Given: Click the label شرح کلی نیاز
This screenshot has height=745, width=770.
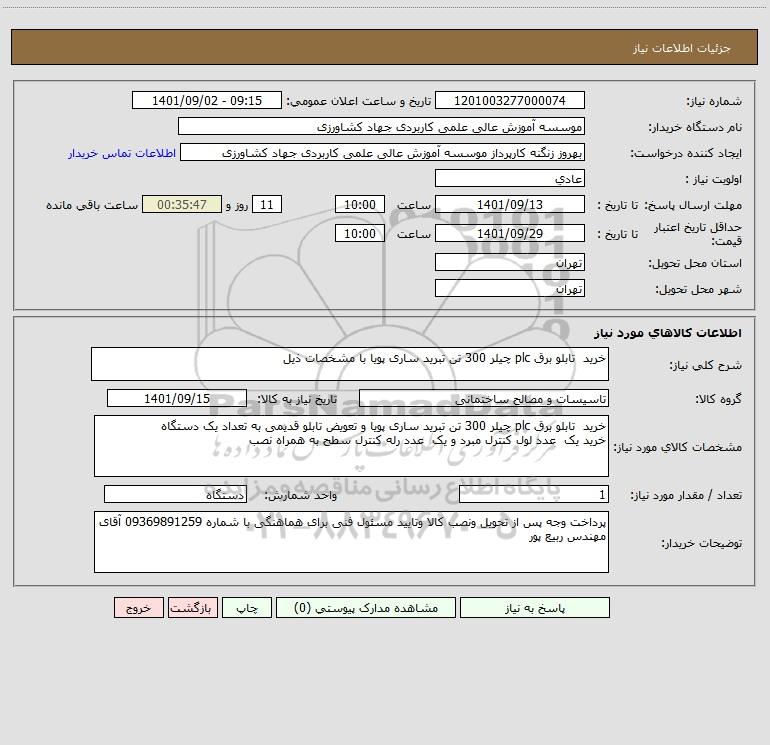Looking at the screenshot, I should tap(706, 365).
